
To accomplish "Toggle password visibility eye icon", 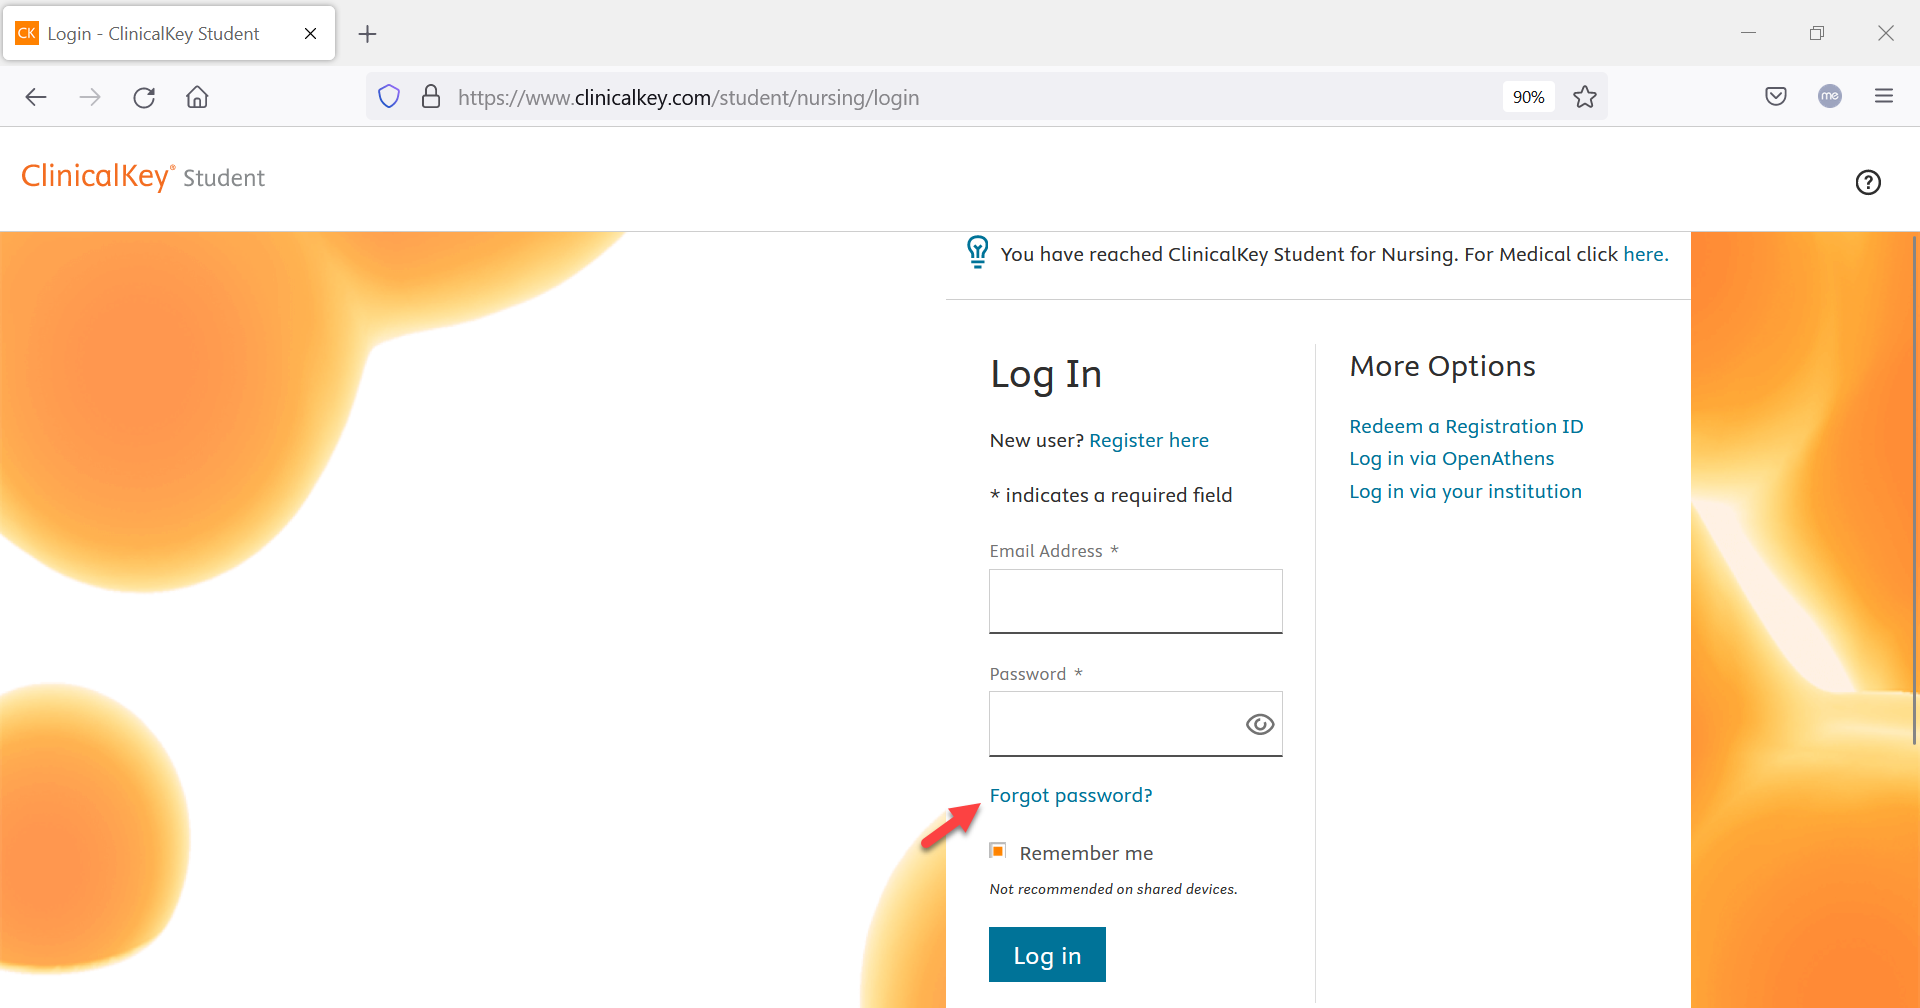I will [1259, 724].
